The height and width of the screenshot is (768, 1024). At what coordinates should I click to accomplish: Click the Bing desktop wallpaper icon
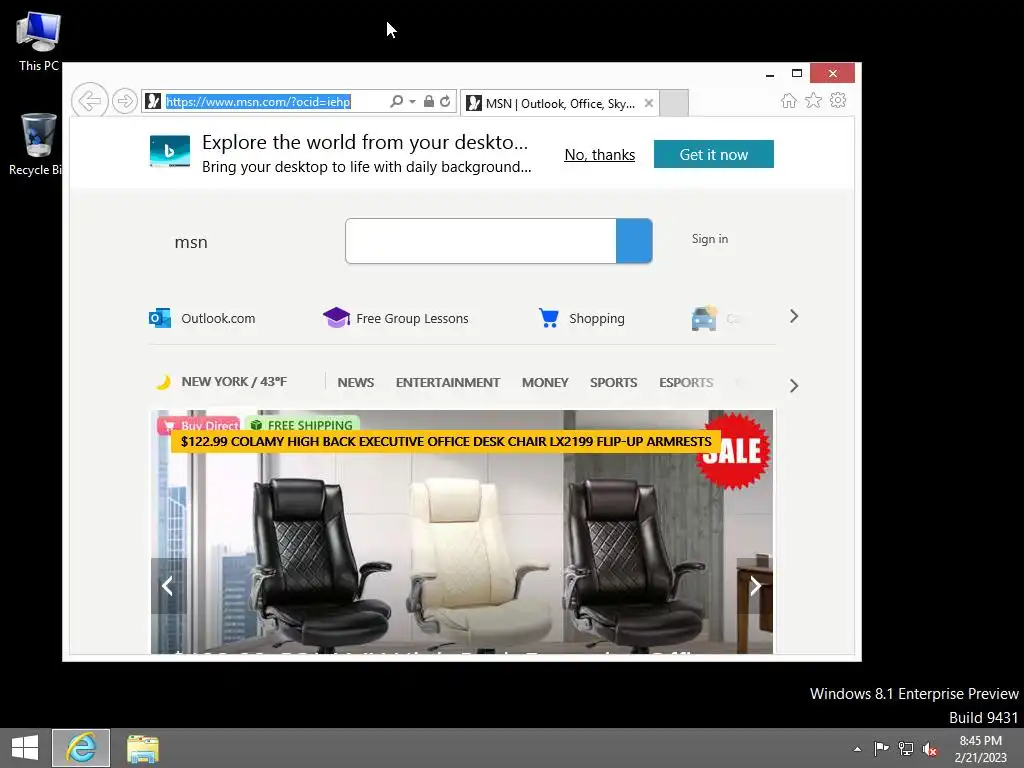[x=170, y=151]
